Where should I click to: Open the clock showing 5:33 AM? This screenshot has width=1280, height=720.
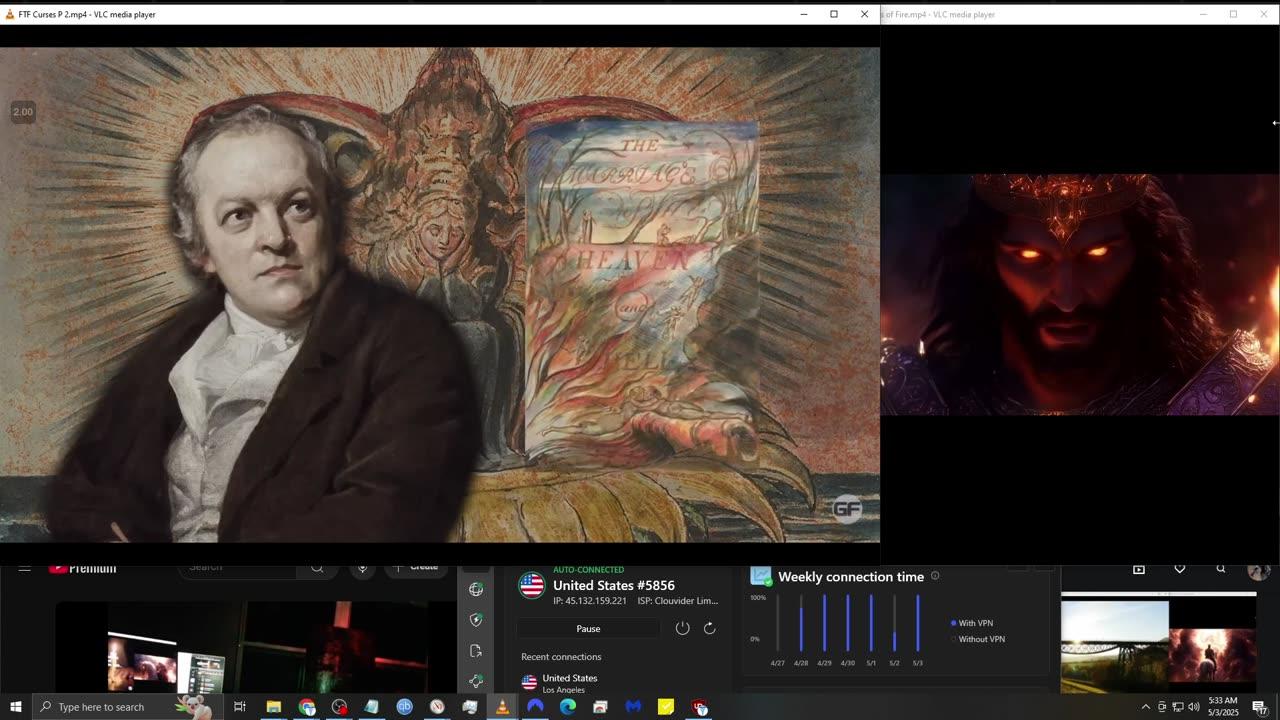[x=1223, y=706]
